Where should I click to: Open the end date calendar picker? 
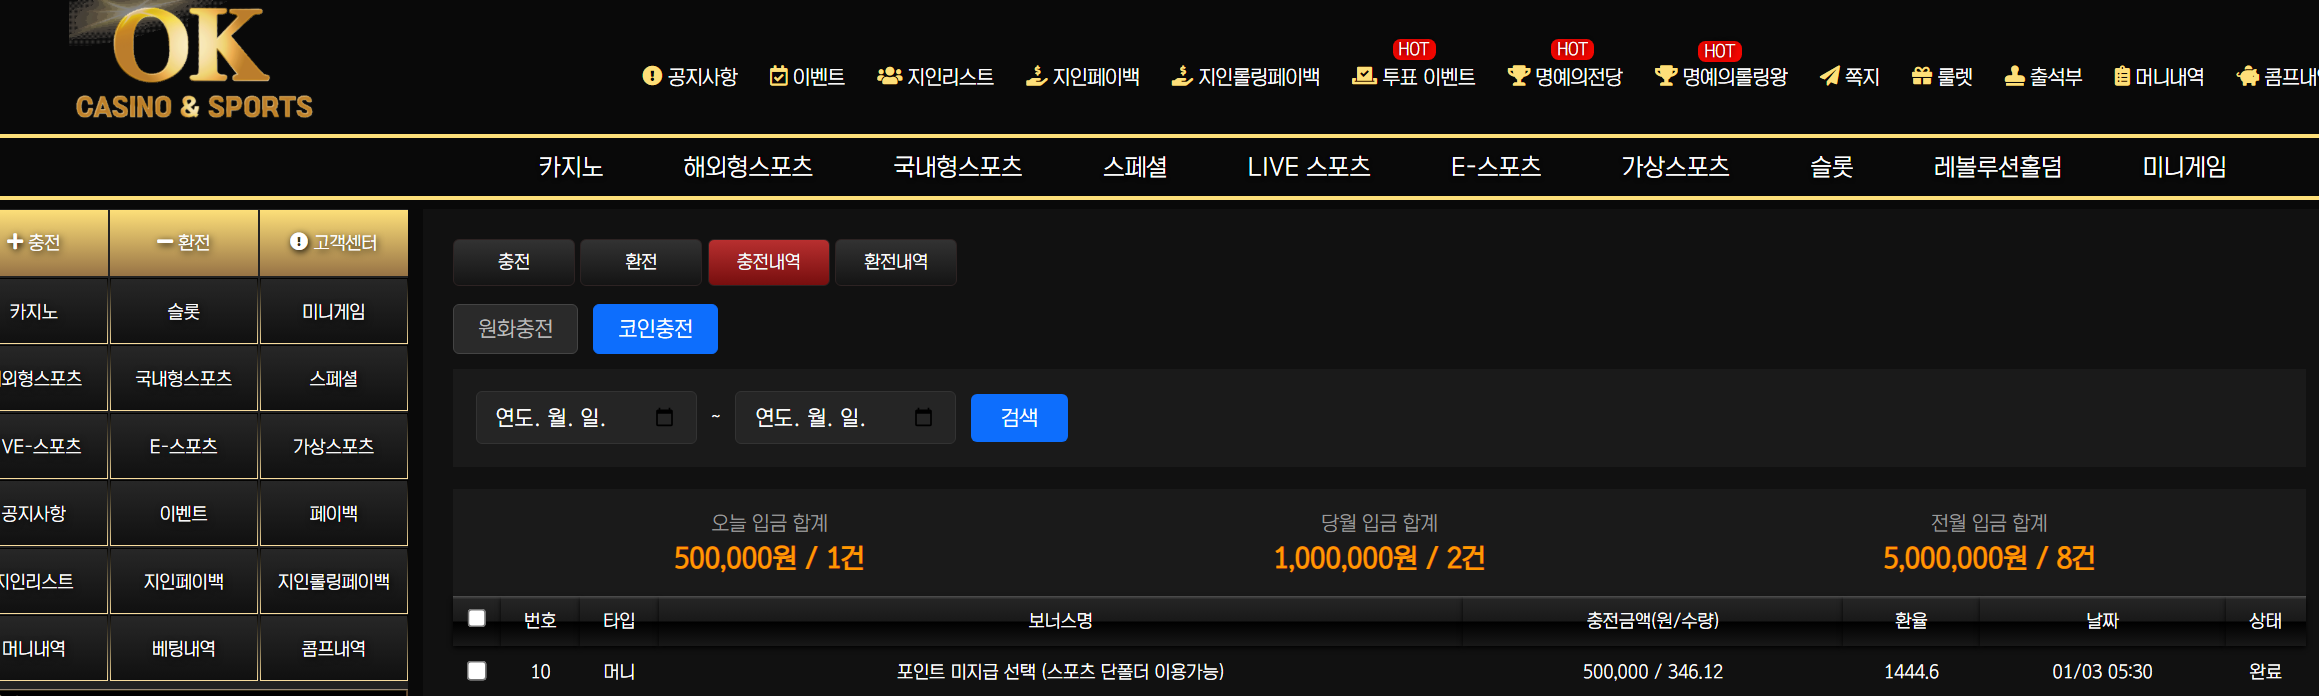[923, 417]
